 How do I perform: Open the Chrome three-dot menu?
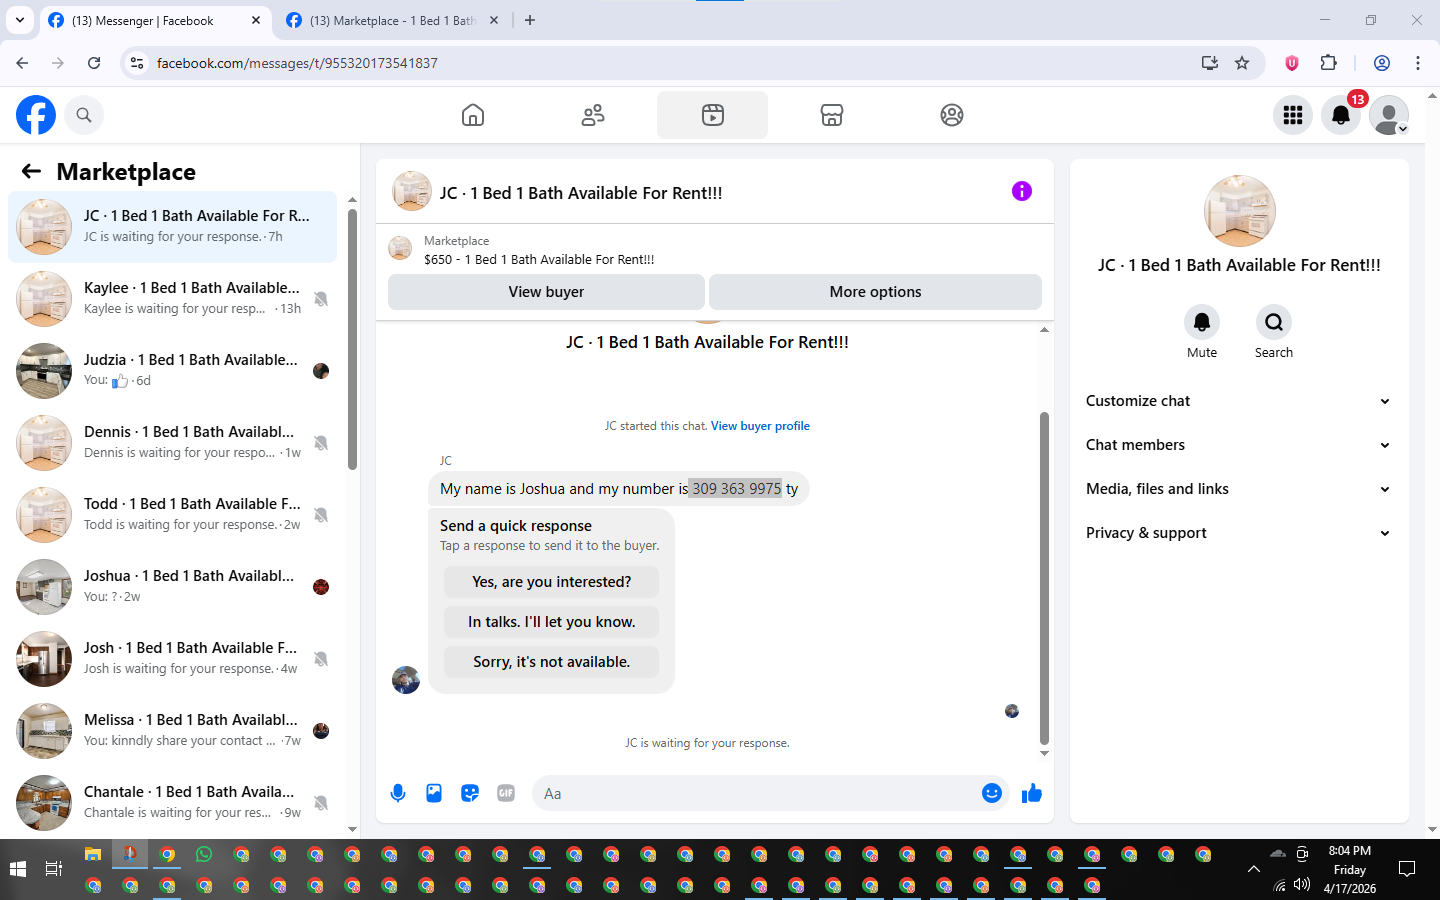coord(1417,63)
